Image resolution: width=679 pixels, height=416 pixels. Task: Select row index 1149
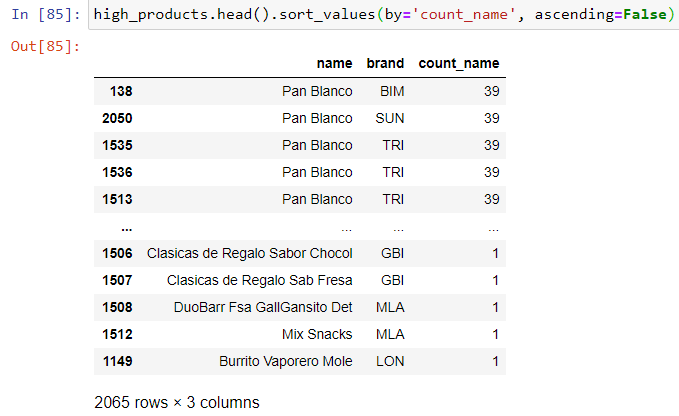117,361
